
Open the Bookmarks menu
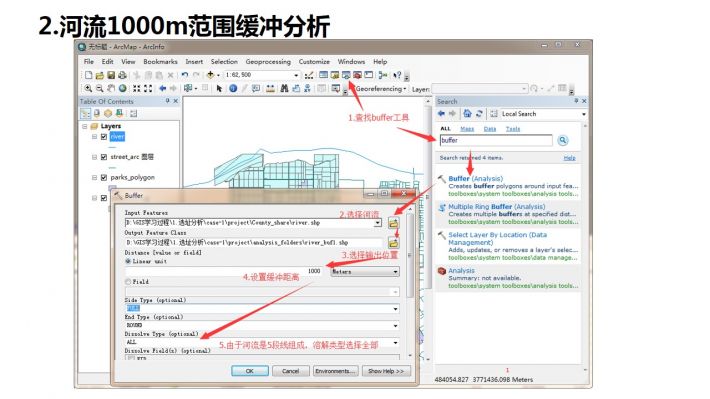160,62
